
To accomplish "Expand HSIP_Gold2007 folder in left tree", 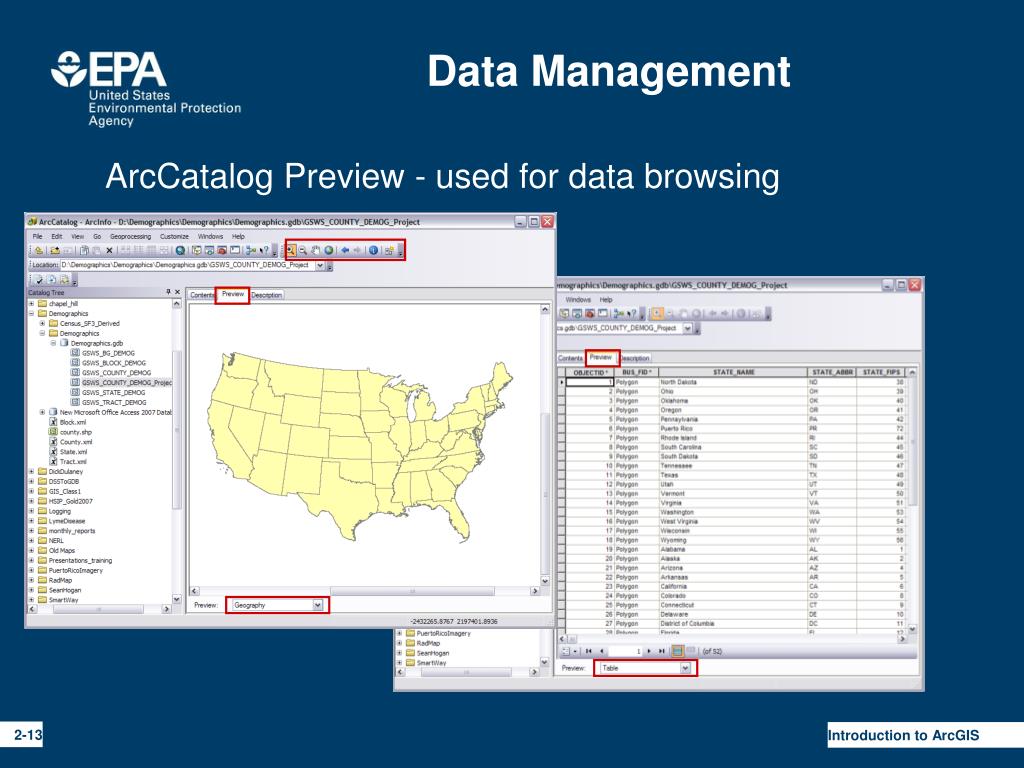I will [31, 501].
